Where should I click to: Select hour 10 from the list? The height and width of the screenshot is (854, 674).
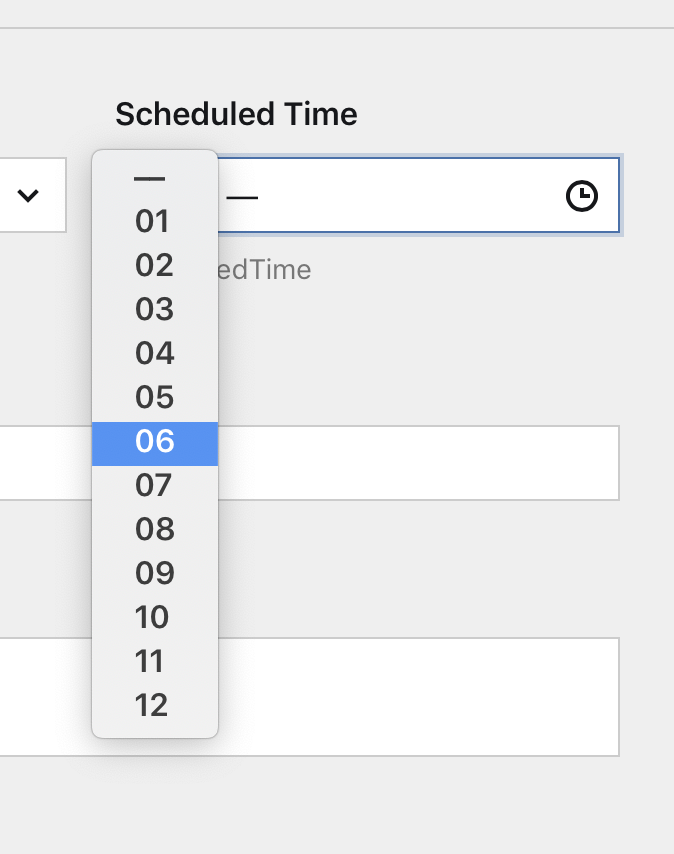(155, 618)
